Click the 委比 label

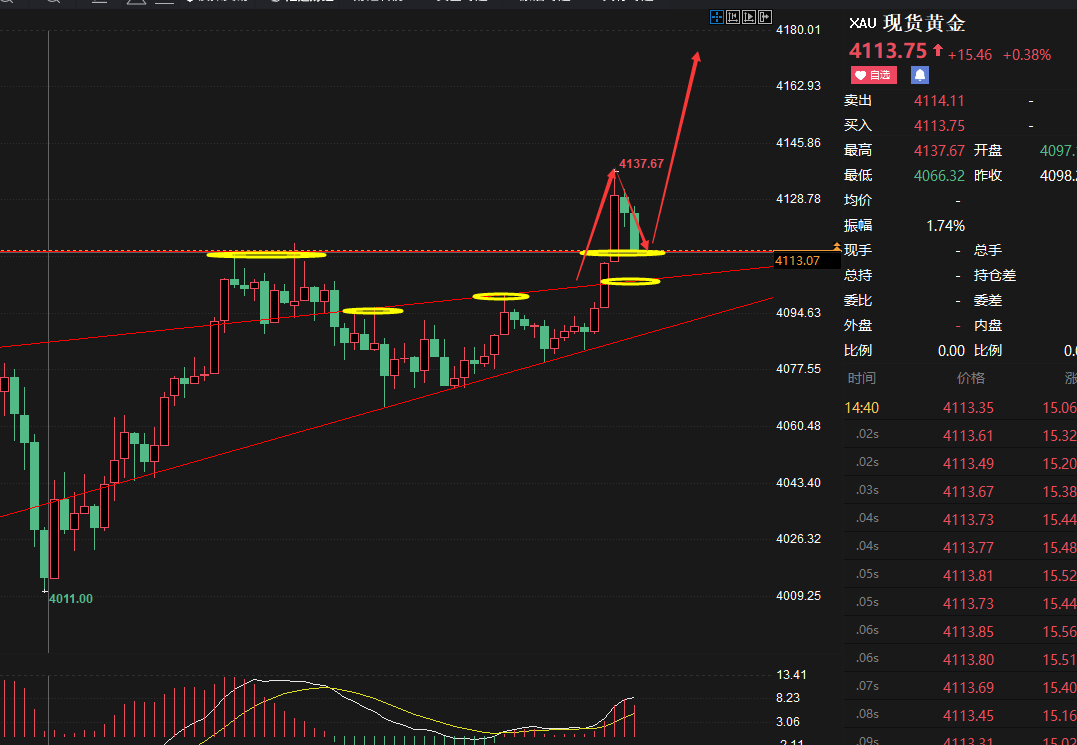858,300
